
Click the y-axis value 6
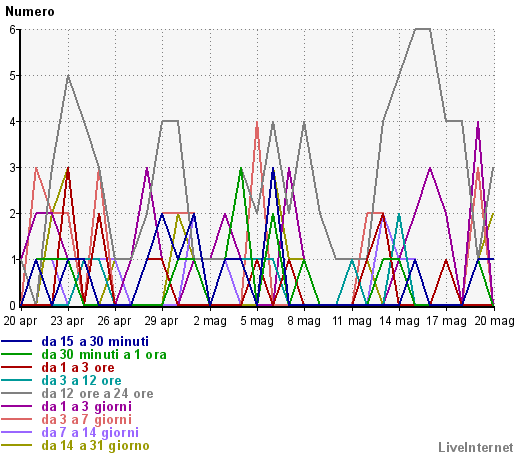tap(12, 30)
